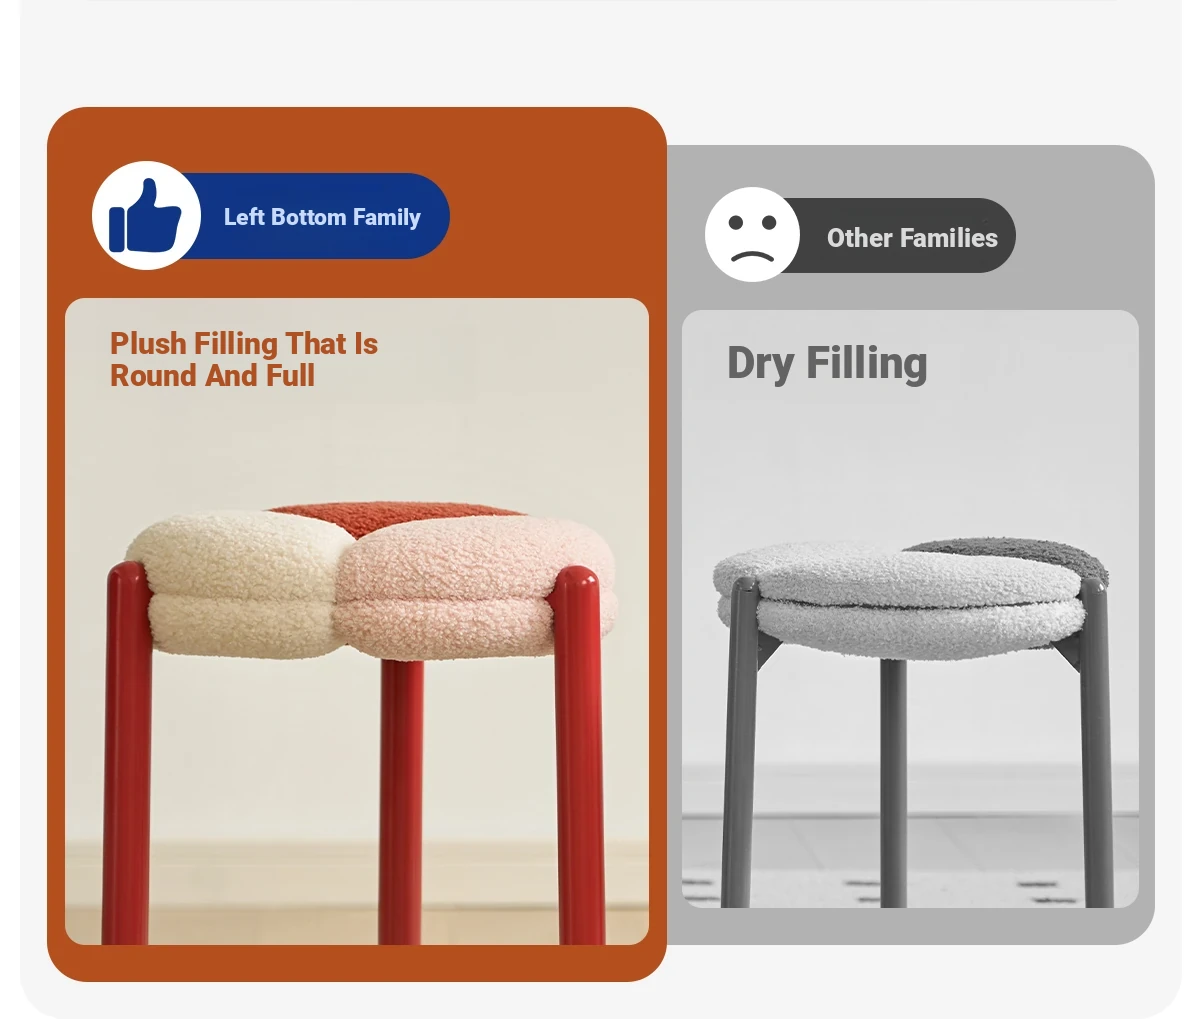Image resolution: width=1200 pixels, height=1019 pixels.
Task: Click the orange card background border
Action: coord(357,962)
